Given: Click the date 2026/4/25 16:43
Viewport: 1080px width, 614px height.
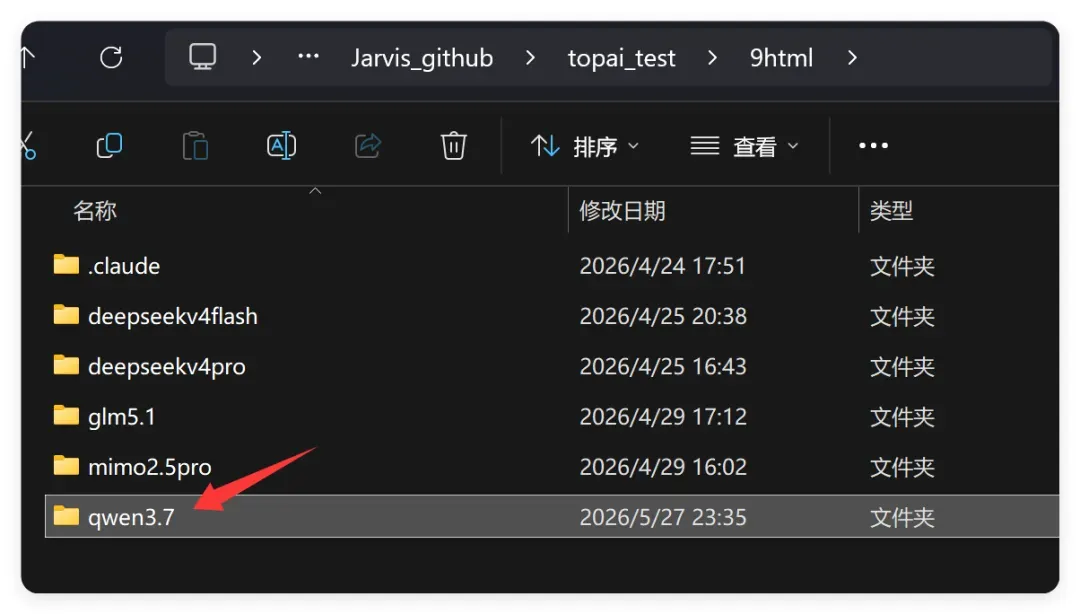Looking at the screenshot, I should coord(663,367).
